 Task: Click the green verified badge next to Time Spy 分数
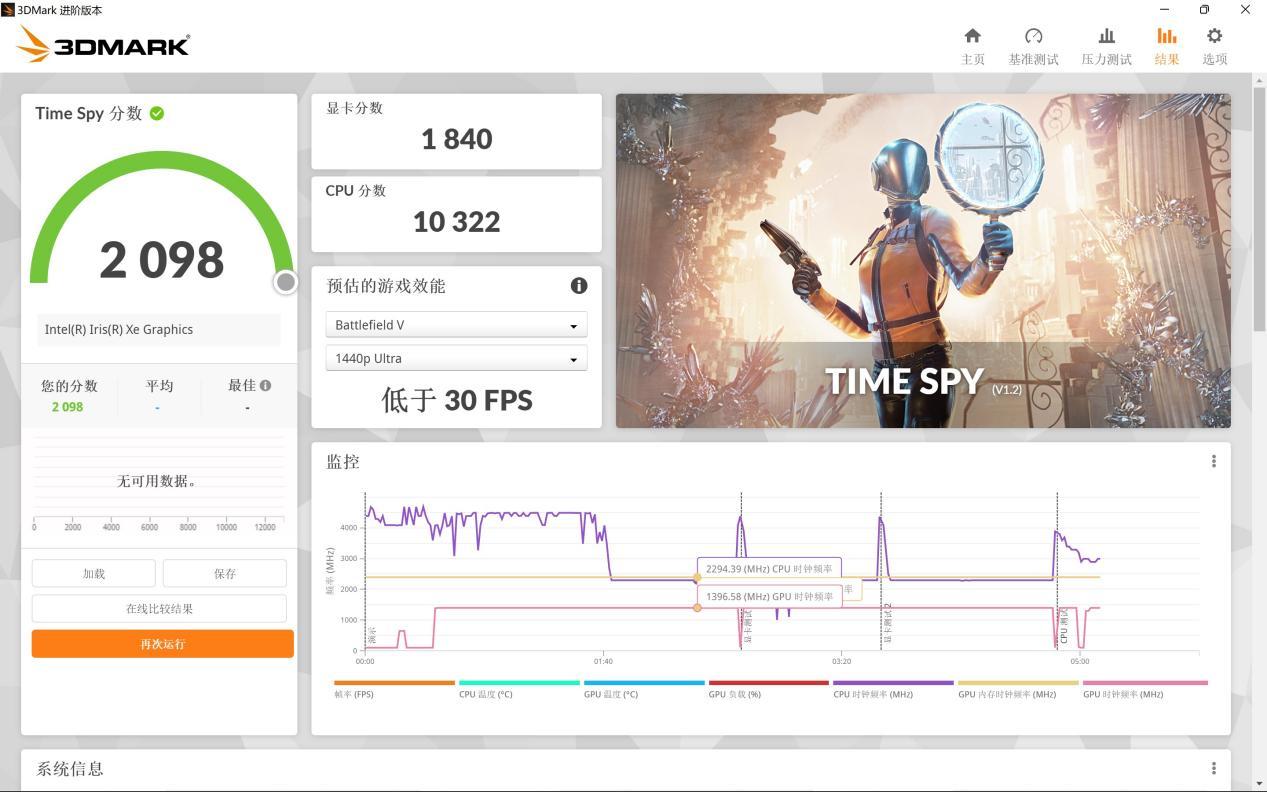156,113
